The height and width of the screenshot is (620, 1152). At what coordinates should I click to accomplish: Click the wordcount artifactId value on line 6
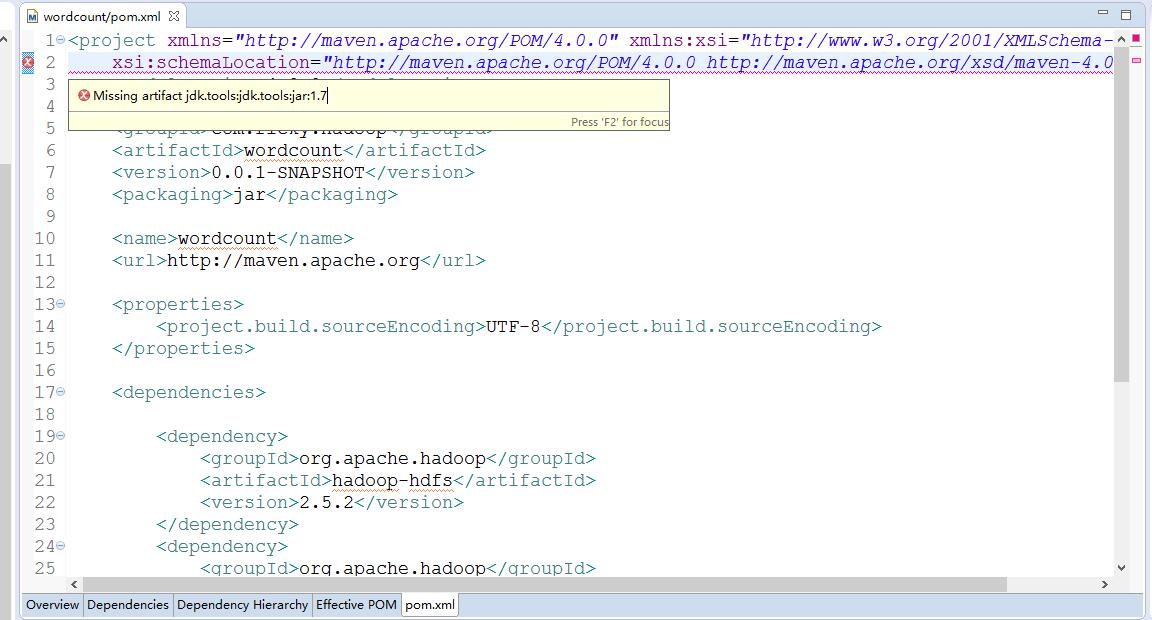pyautogui.click(x=292, y=151)
